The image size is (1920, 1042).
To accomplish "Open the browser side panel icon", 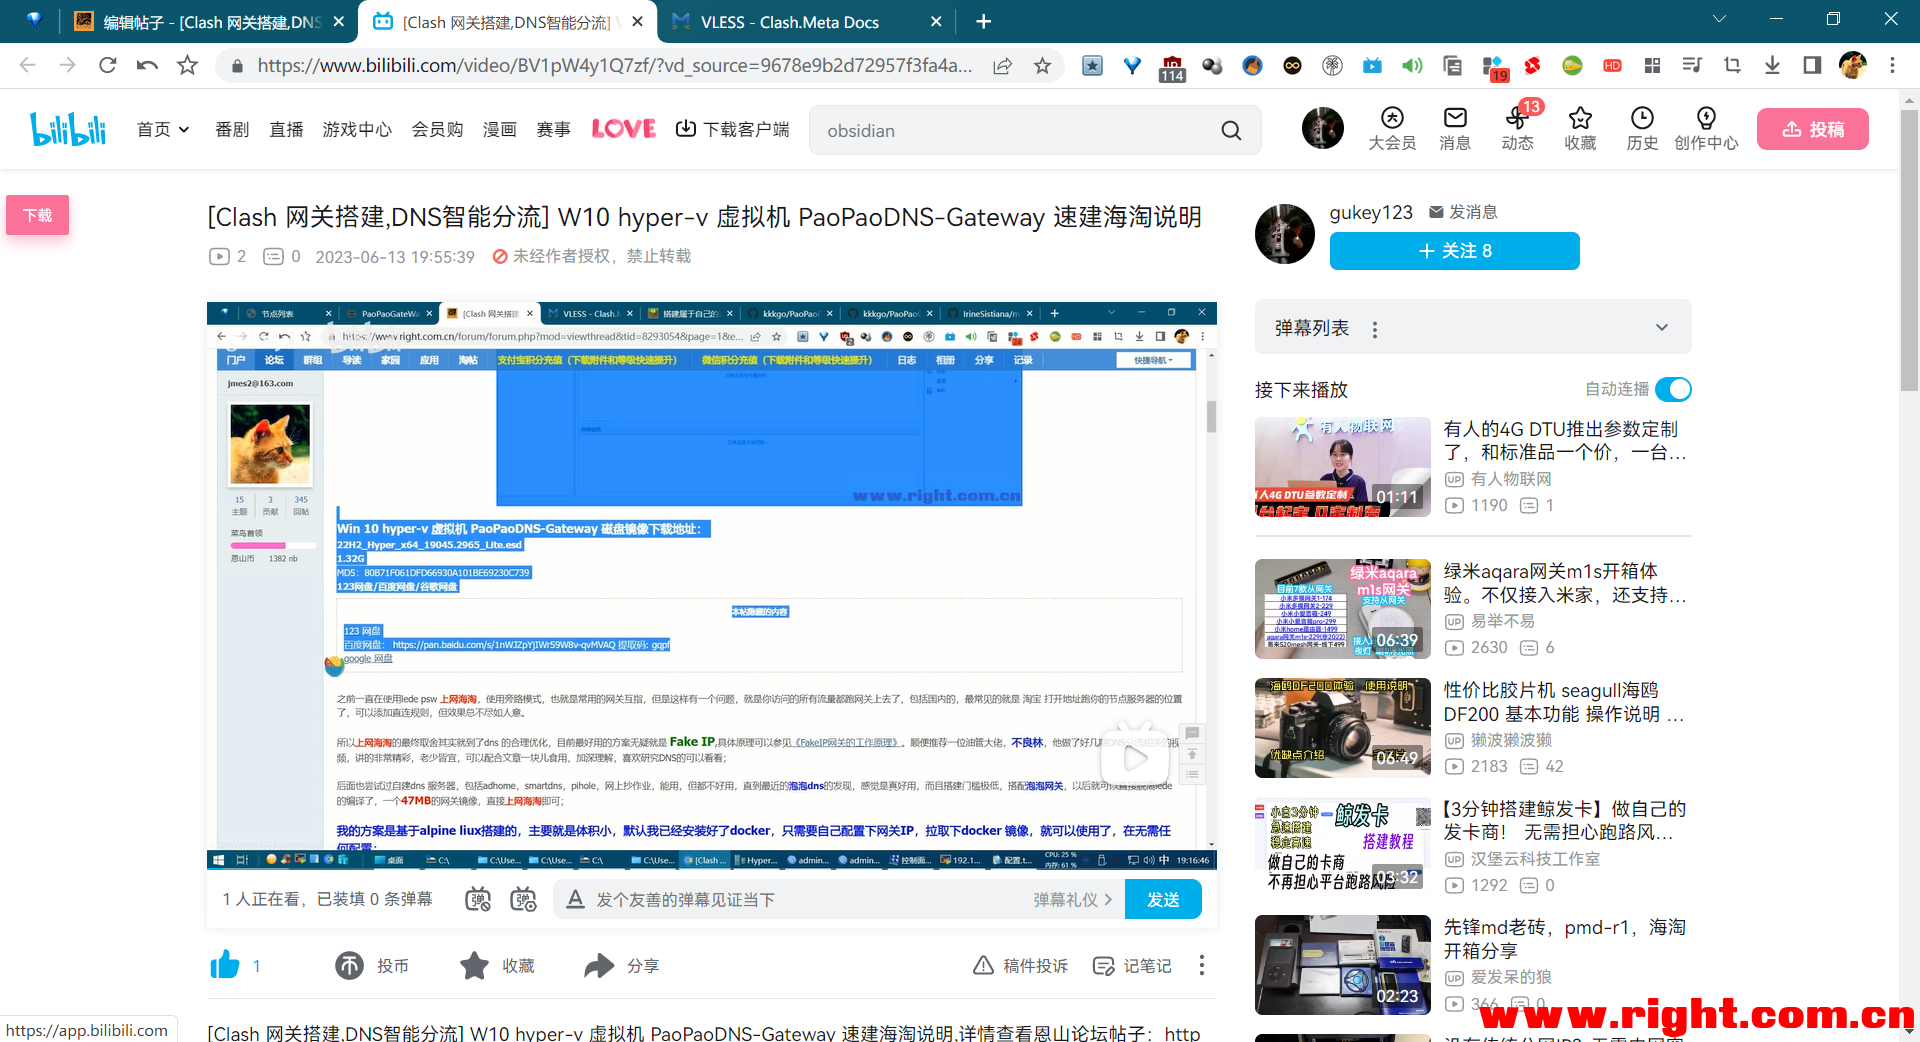I will (1812, 65).
